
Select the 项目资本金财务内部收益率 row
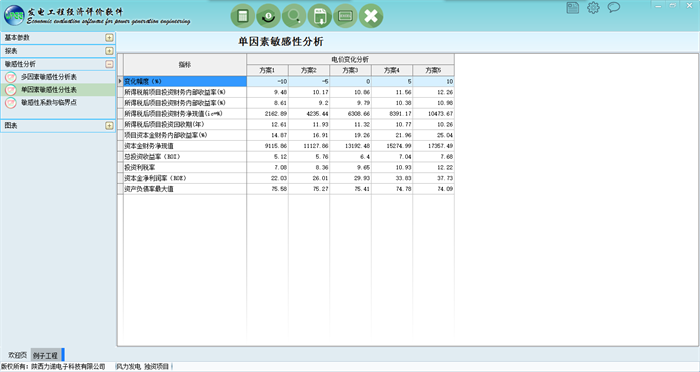point(185,135)
